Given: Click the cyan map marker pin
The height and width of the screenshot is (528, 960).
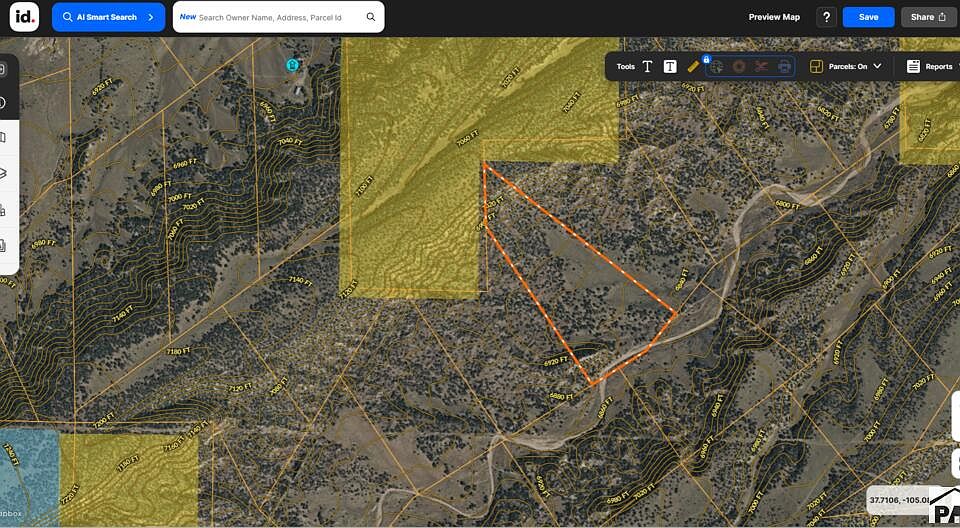Looking at the screenshot, I should (x=293, y=64).
